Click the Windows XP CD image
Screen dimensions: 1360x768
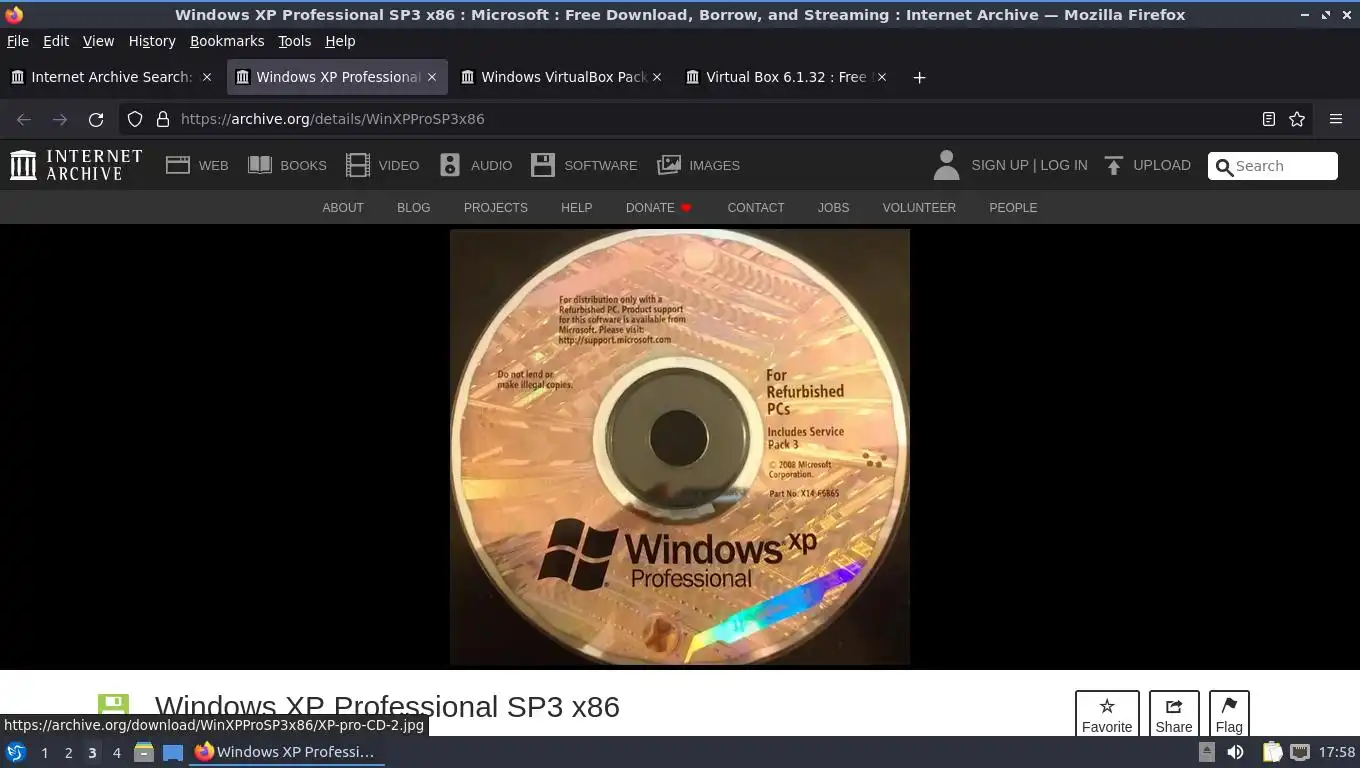coord(680,447)
